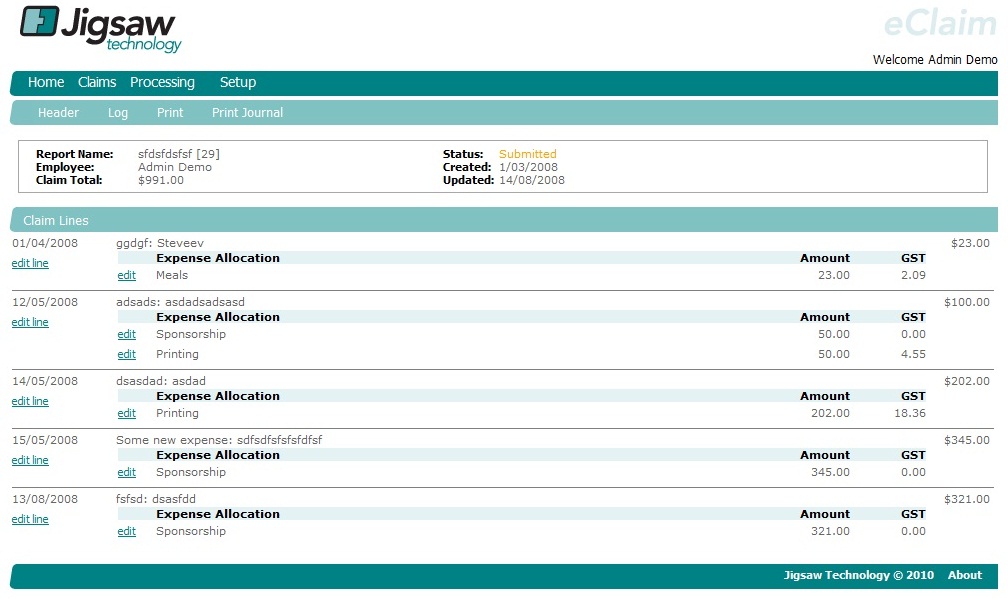
Task: Open the Home menu
Action: click(x=46, y=83)
